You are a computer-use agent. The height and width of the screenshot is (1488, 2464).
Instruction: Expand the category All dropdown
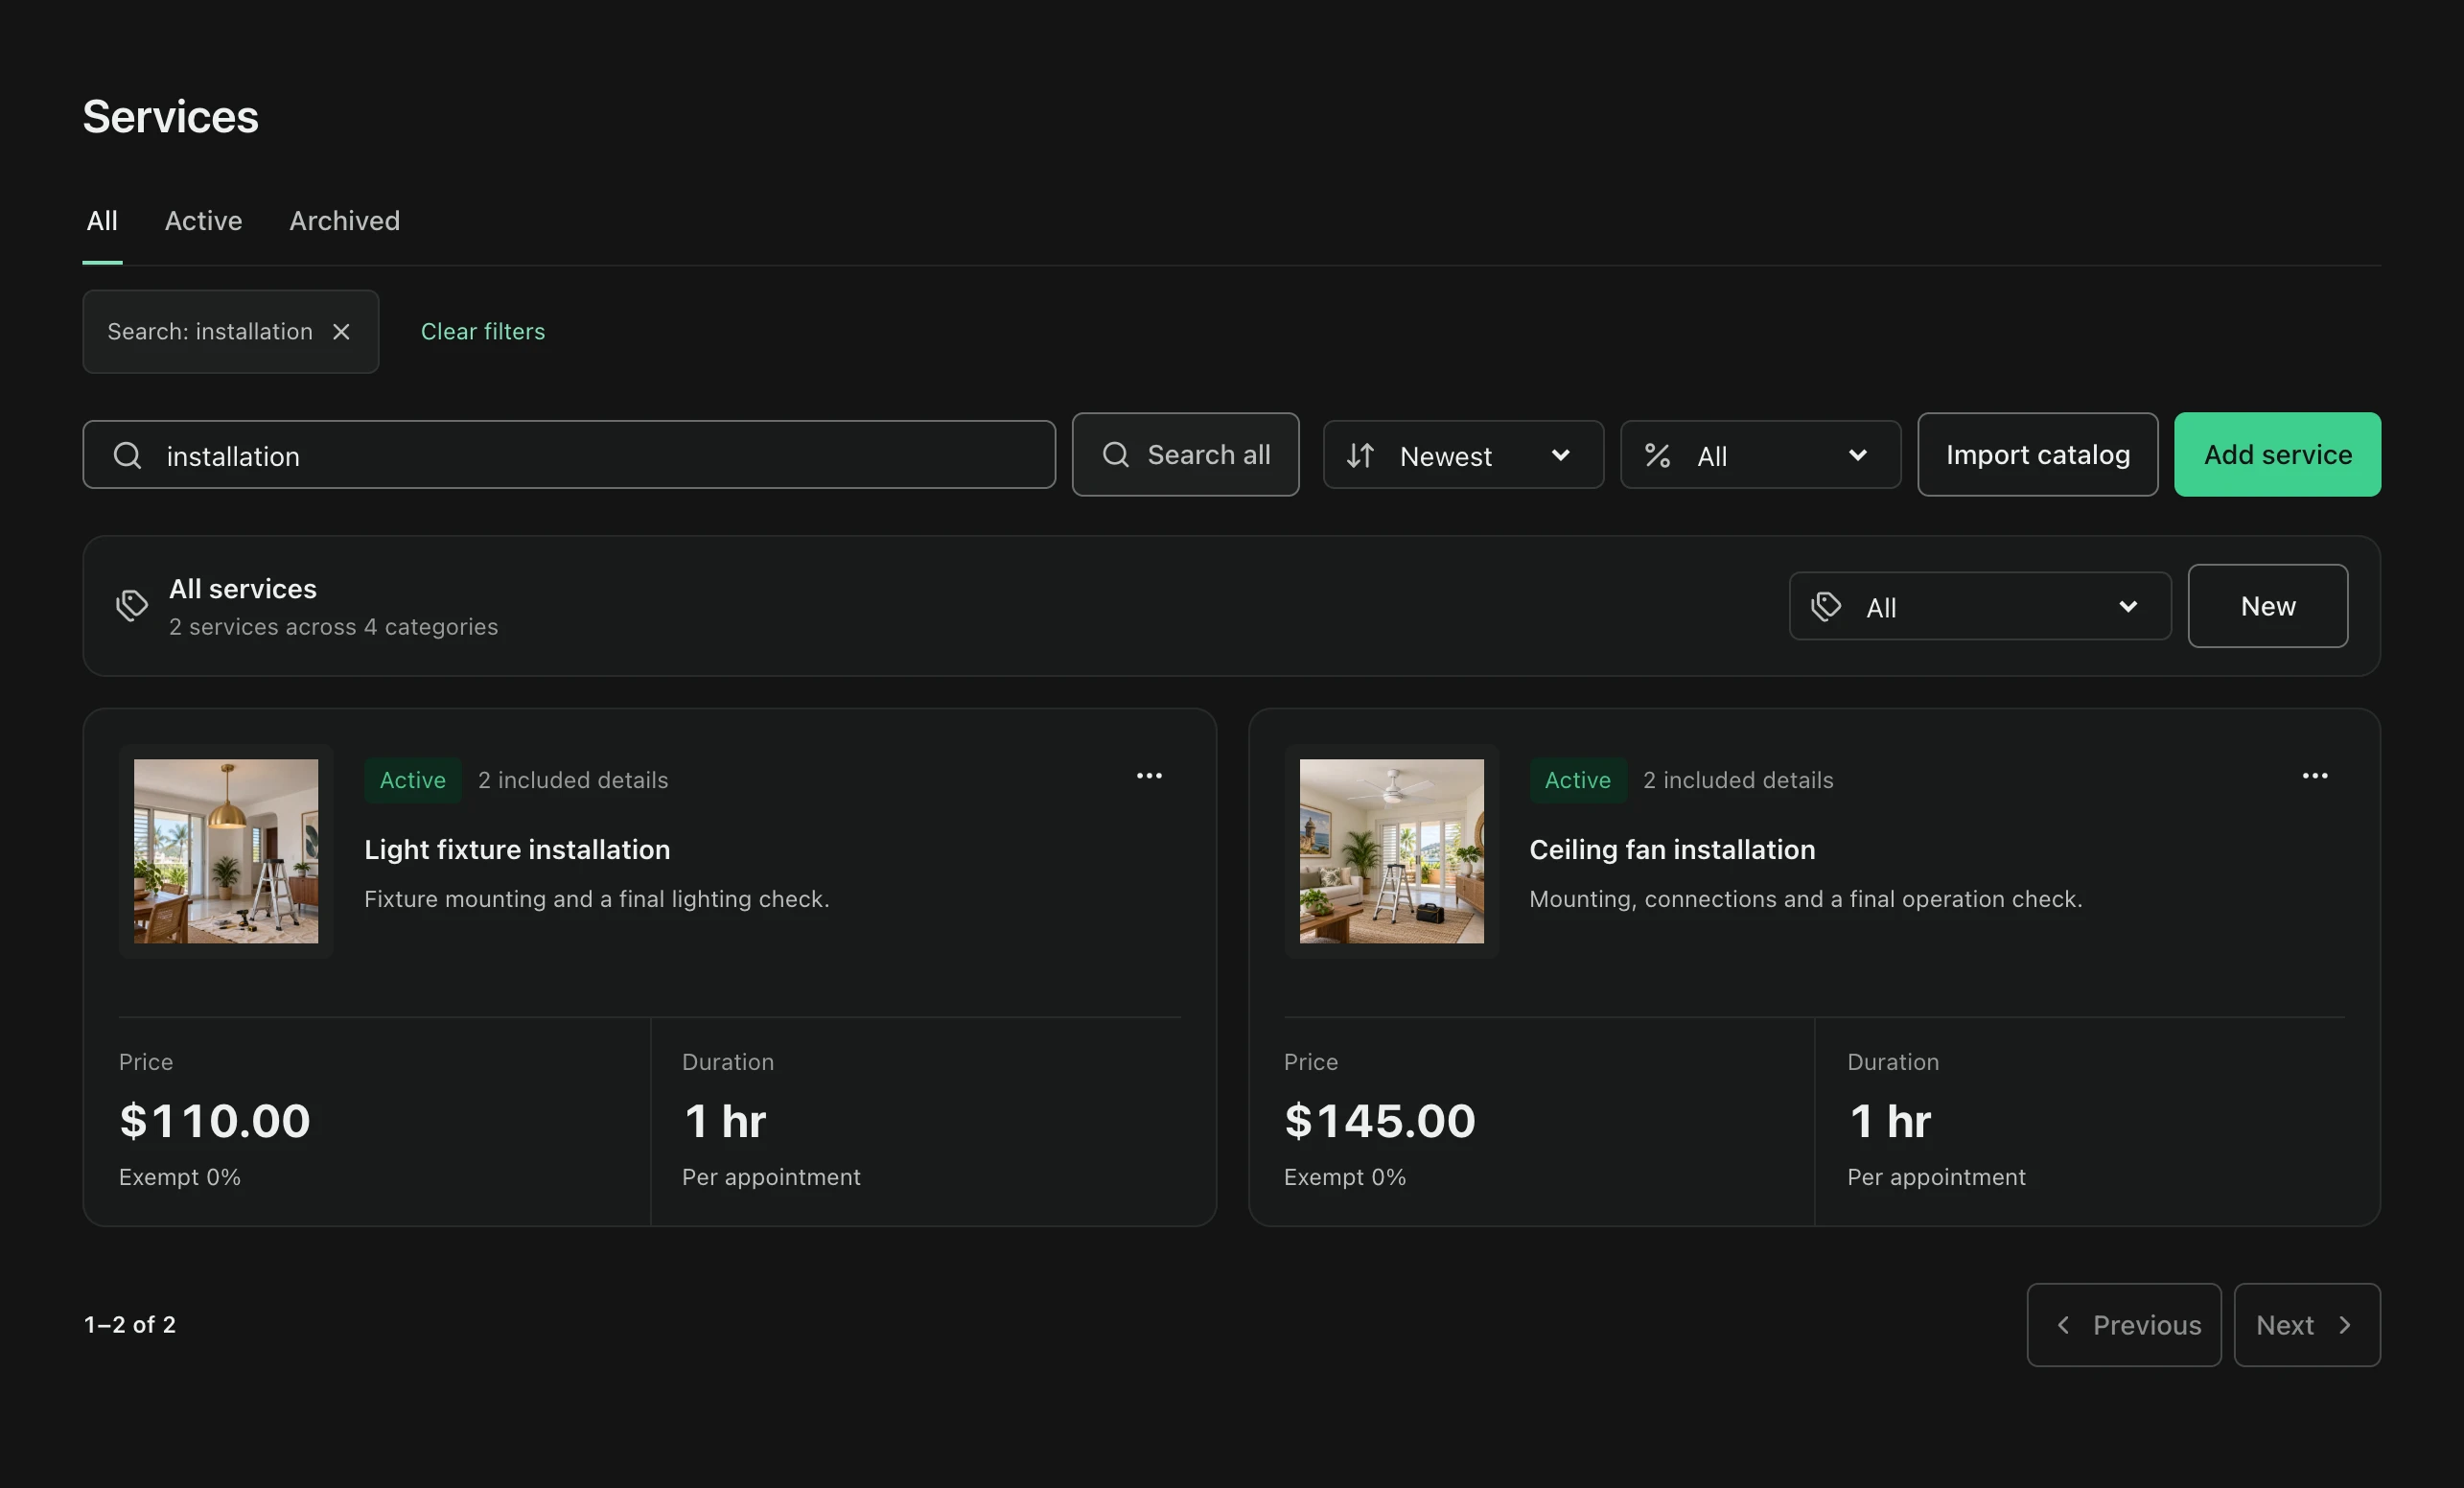[x=1980, y=606]
